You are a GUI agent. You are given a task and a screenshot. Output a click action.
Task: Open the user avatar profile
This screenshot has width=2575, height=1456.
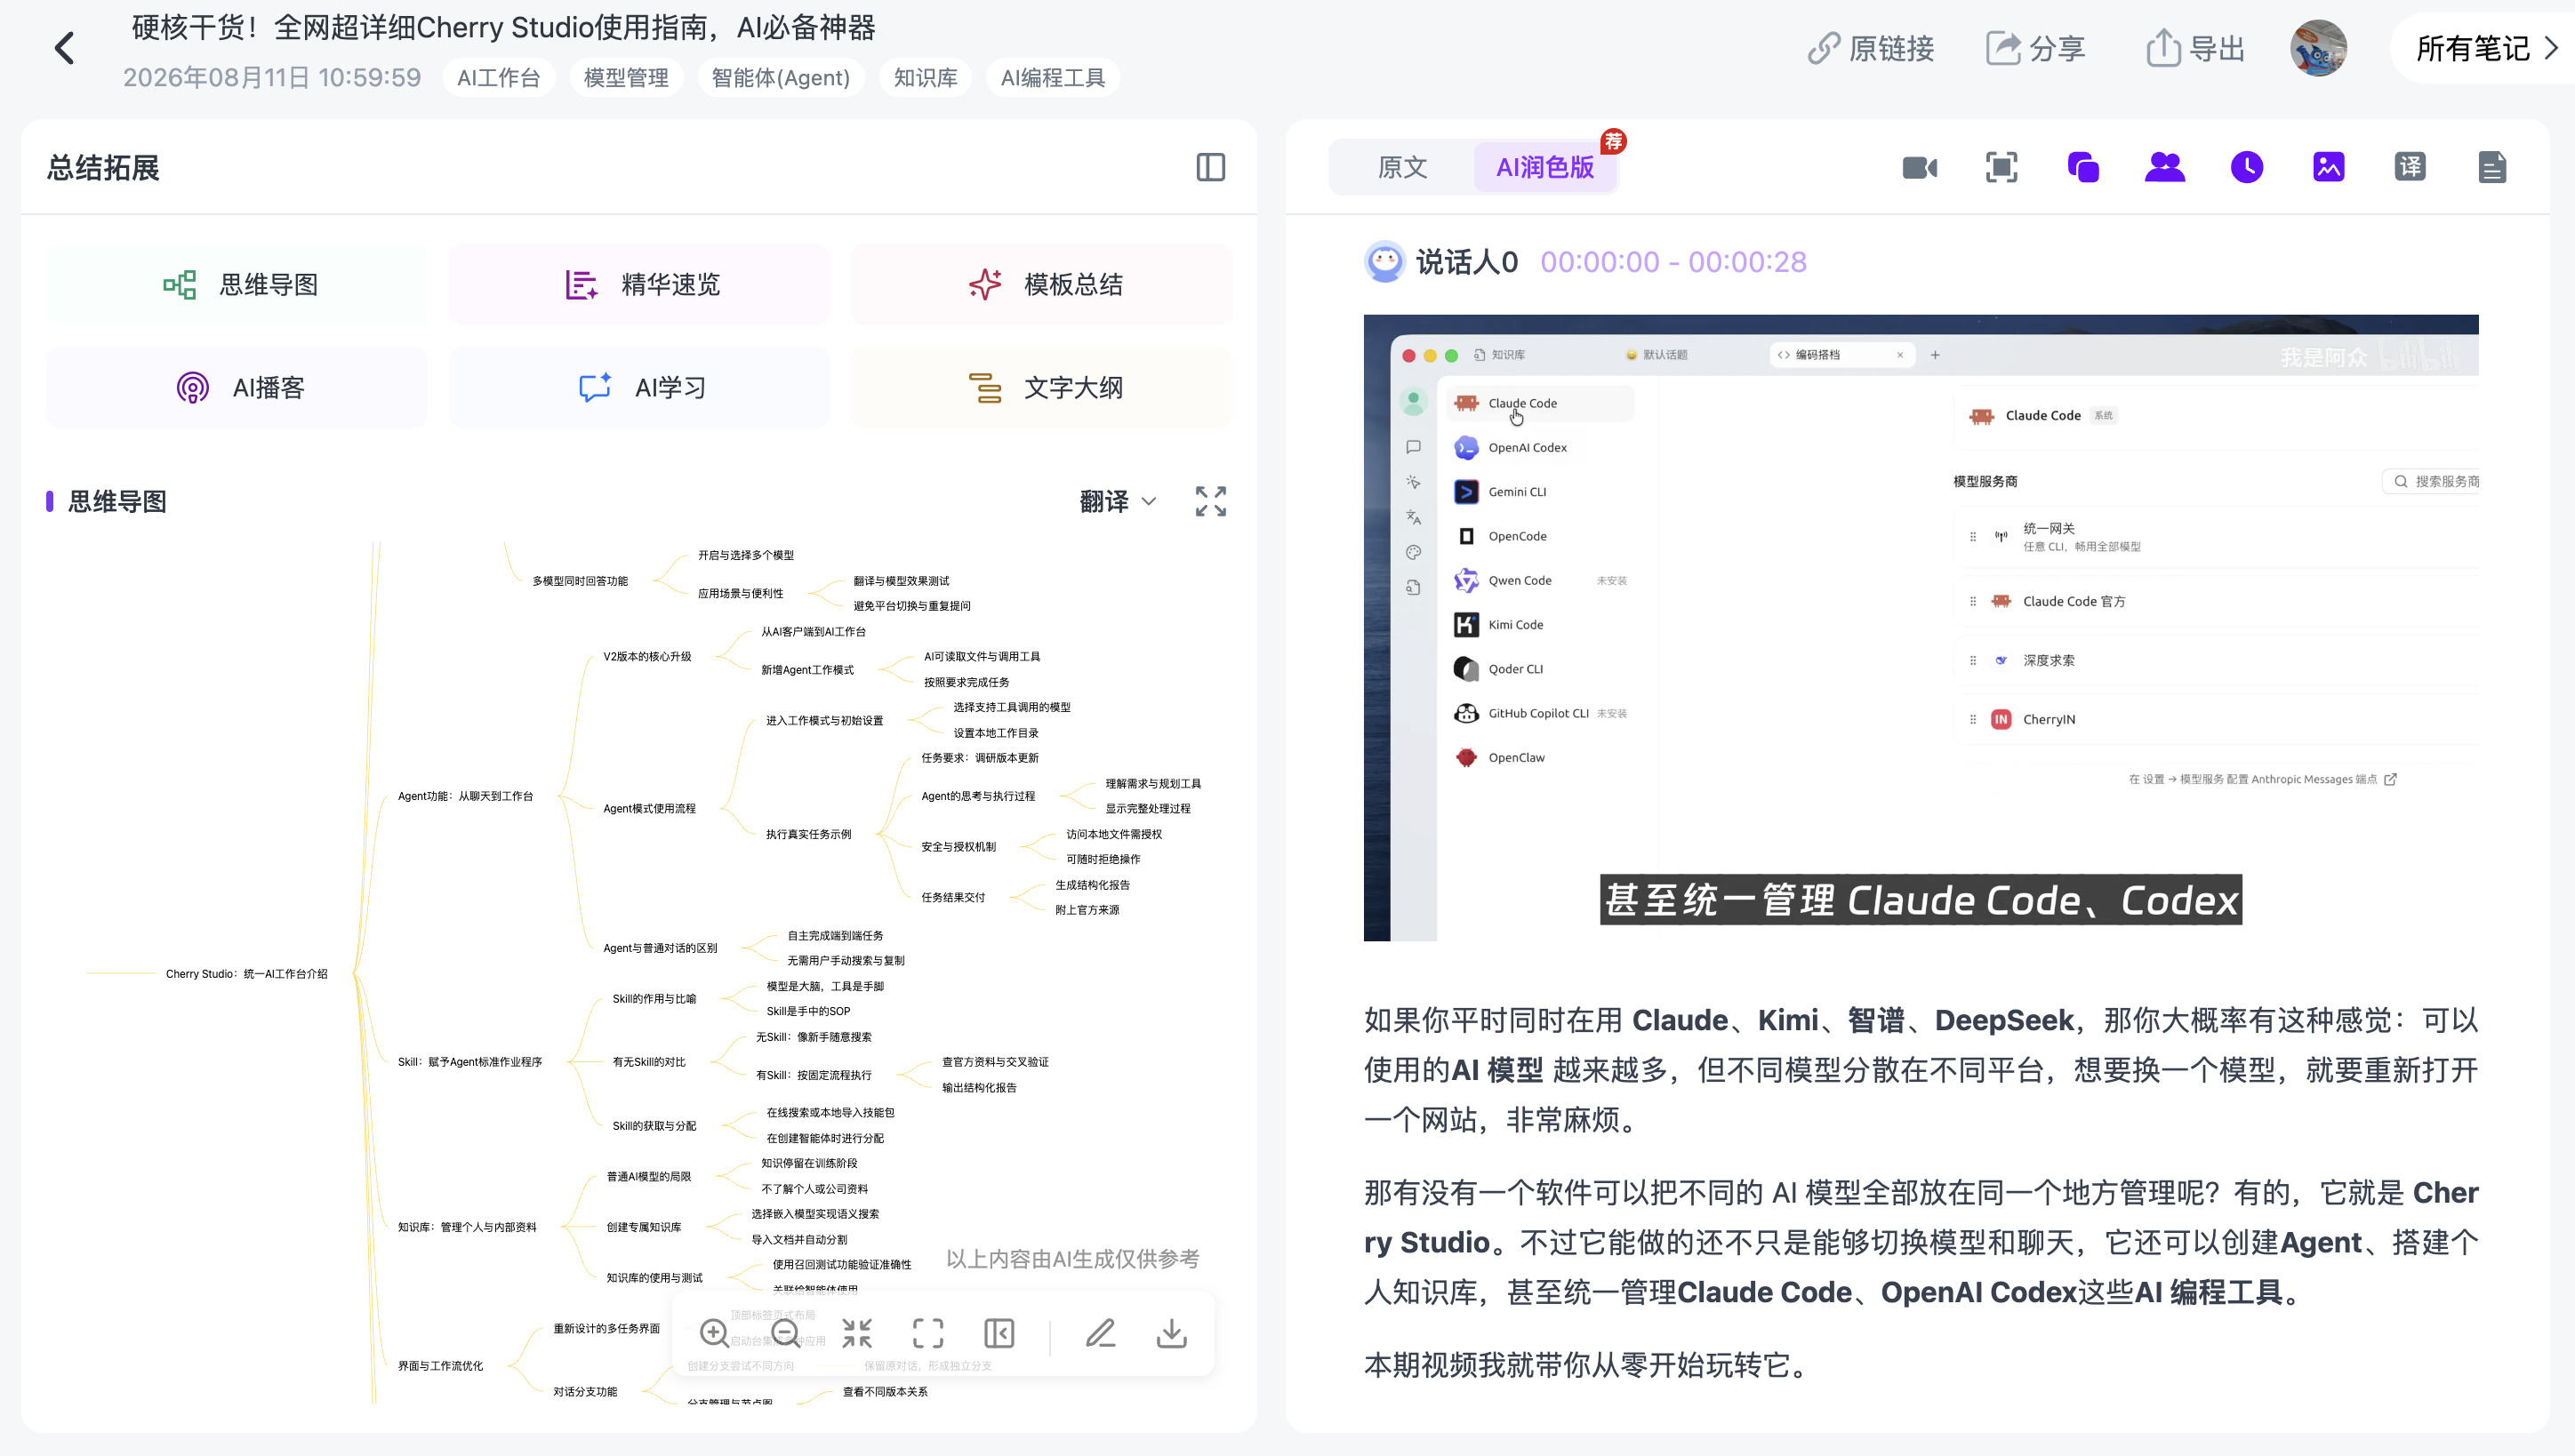point(2318,49)
